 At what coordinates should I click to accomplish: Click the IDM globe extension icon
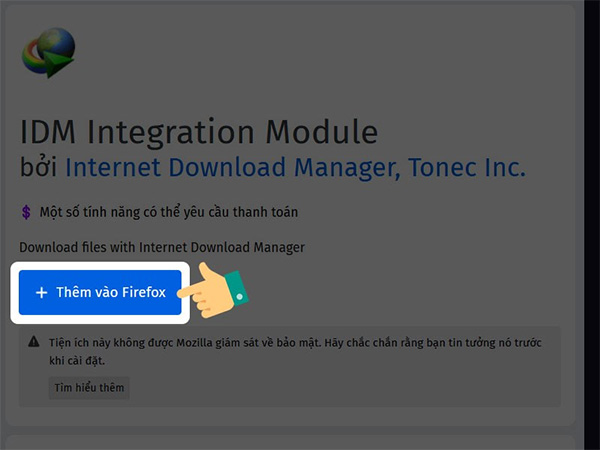tap(48, 52)
